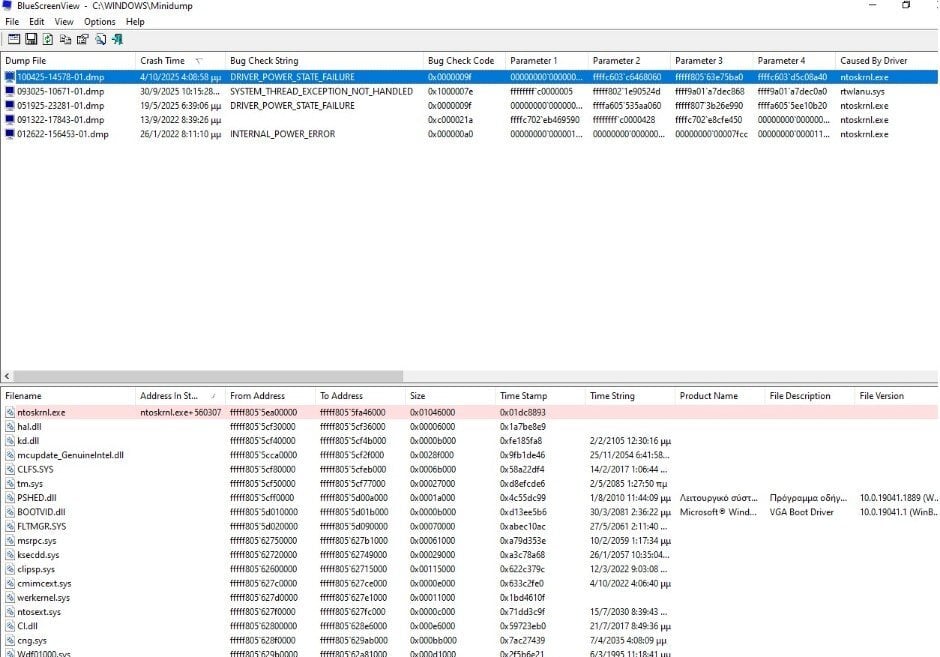The width and height of the screenshot is (940, 657).
Task: Select the ntoskrnl.exe driver file icon
Action: 10,412
